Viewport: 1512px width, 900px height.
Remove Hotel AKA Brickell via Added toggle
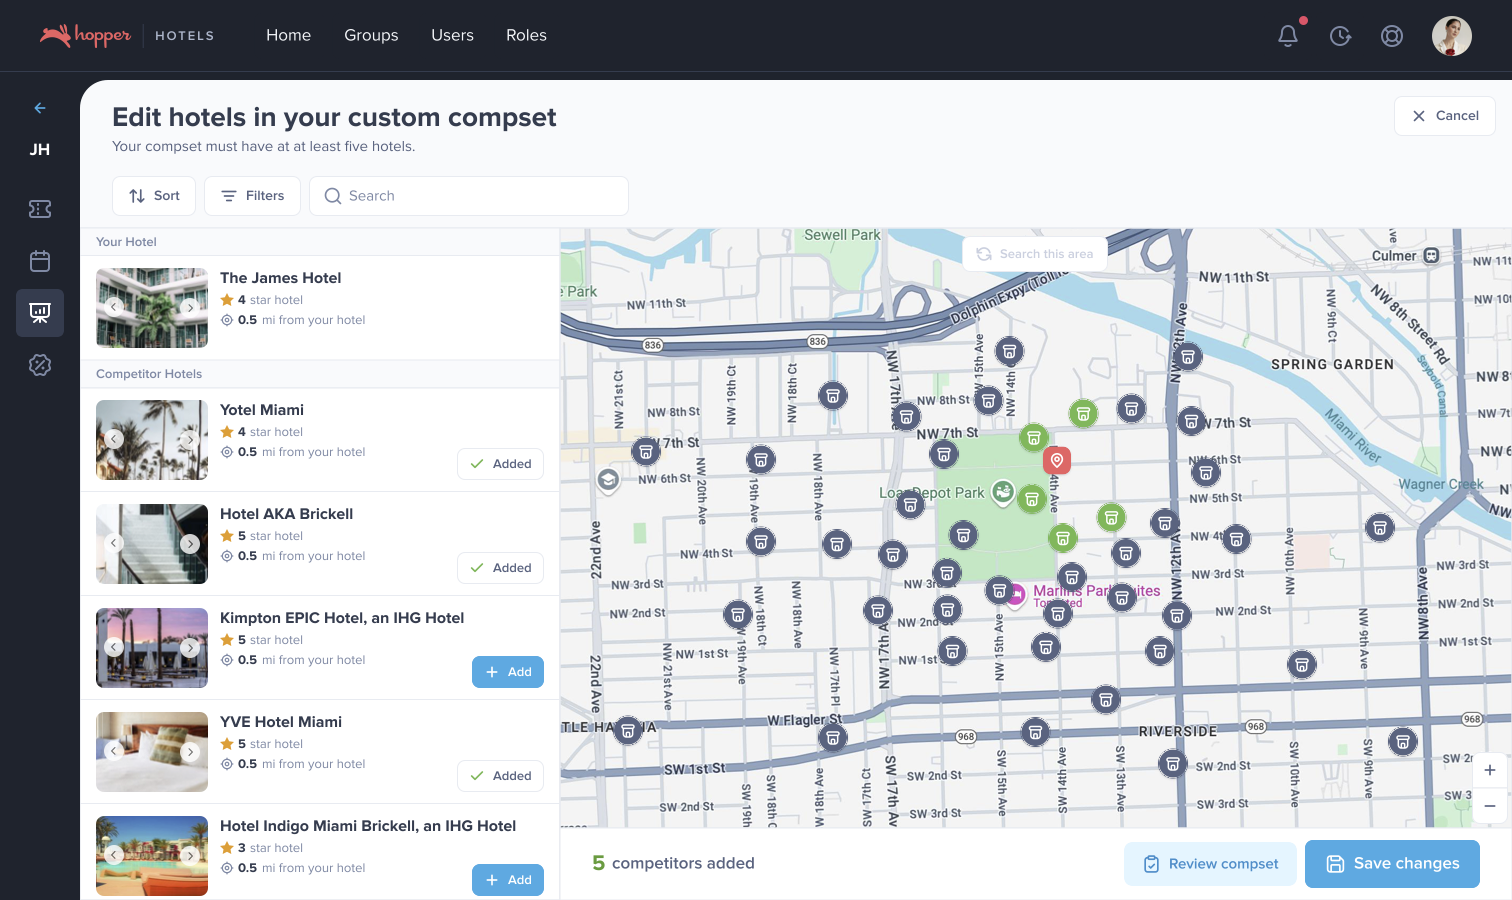click(501, 568)
